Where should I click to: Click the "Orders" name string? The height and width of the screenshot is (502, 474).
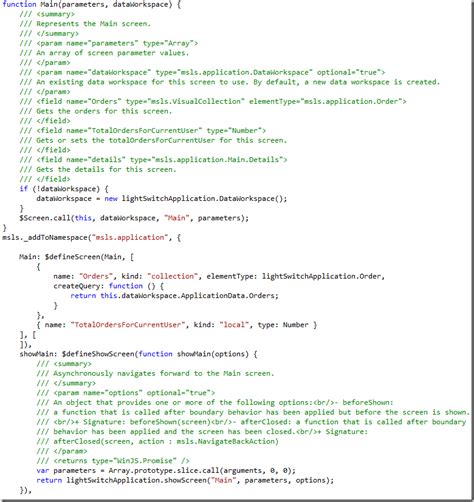(x=96, y=276)
